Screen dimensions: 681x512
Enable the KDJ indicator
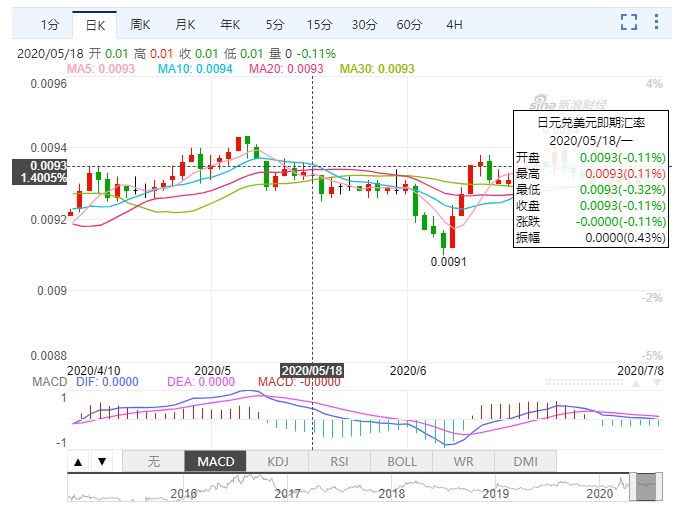click(277, 461)
